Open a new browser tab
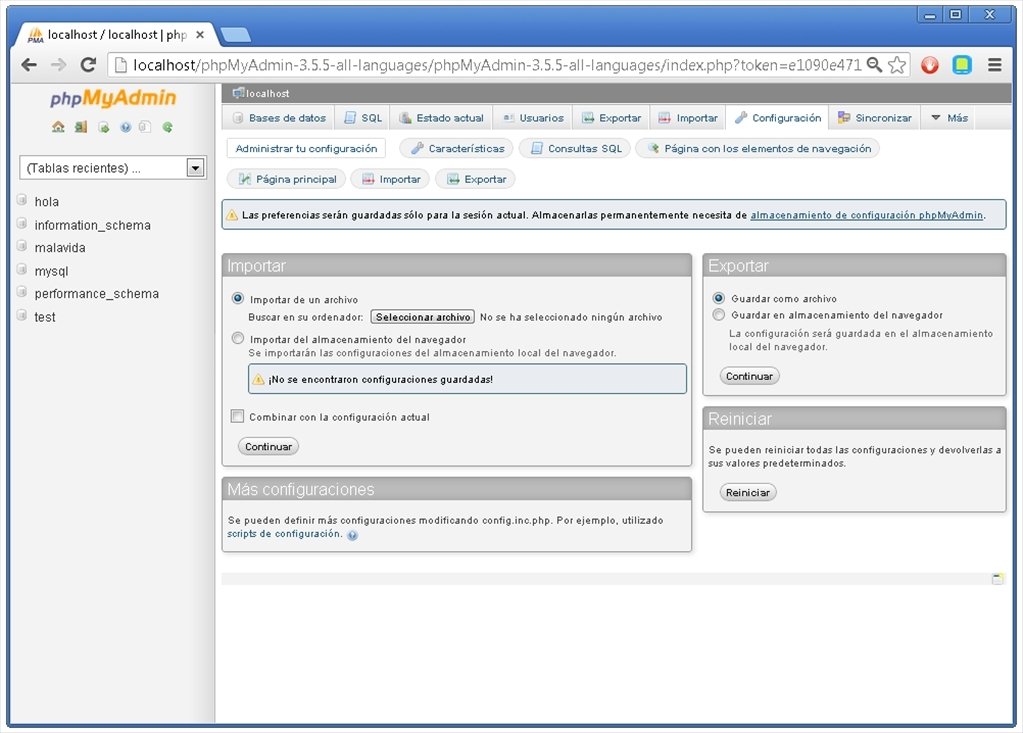 pyautogui.click(x=235, y=35)
